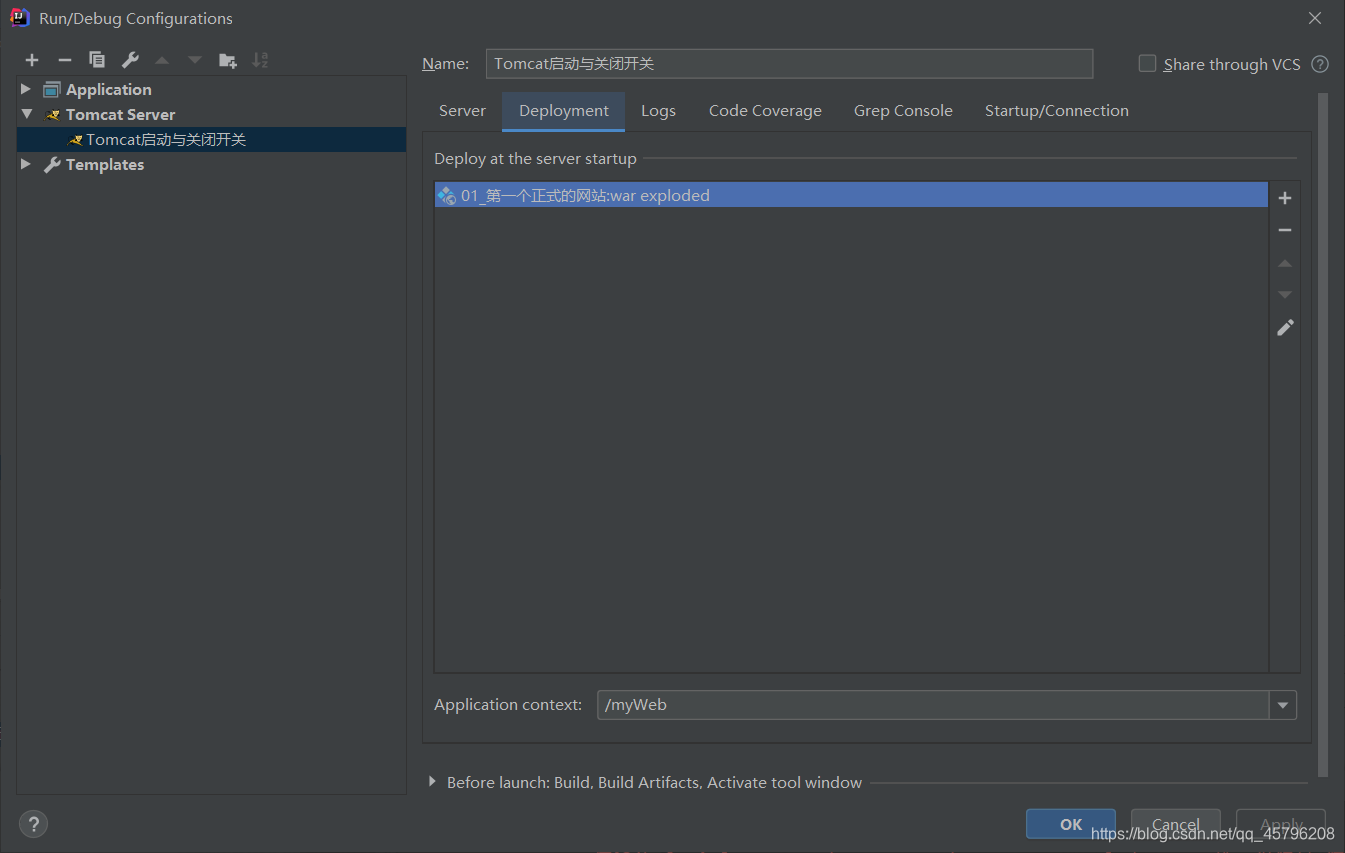The width and height of the screenshot is (1345, 853).
Task: Edit the selected artifact with pencil icon
Action: click(1285, 327)
